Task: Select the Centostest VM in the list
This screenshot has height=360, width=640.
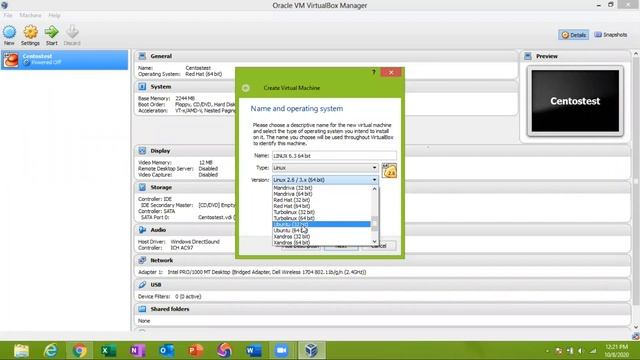Action: click(64, 60)
